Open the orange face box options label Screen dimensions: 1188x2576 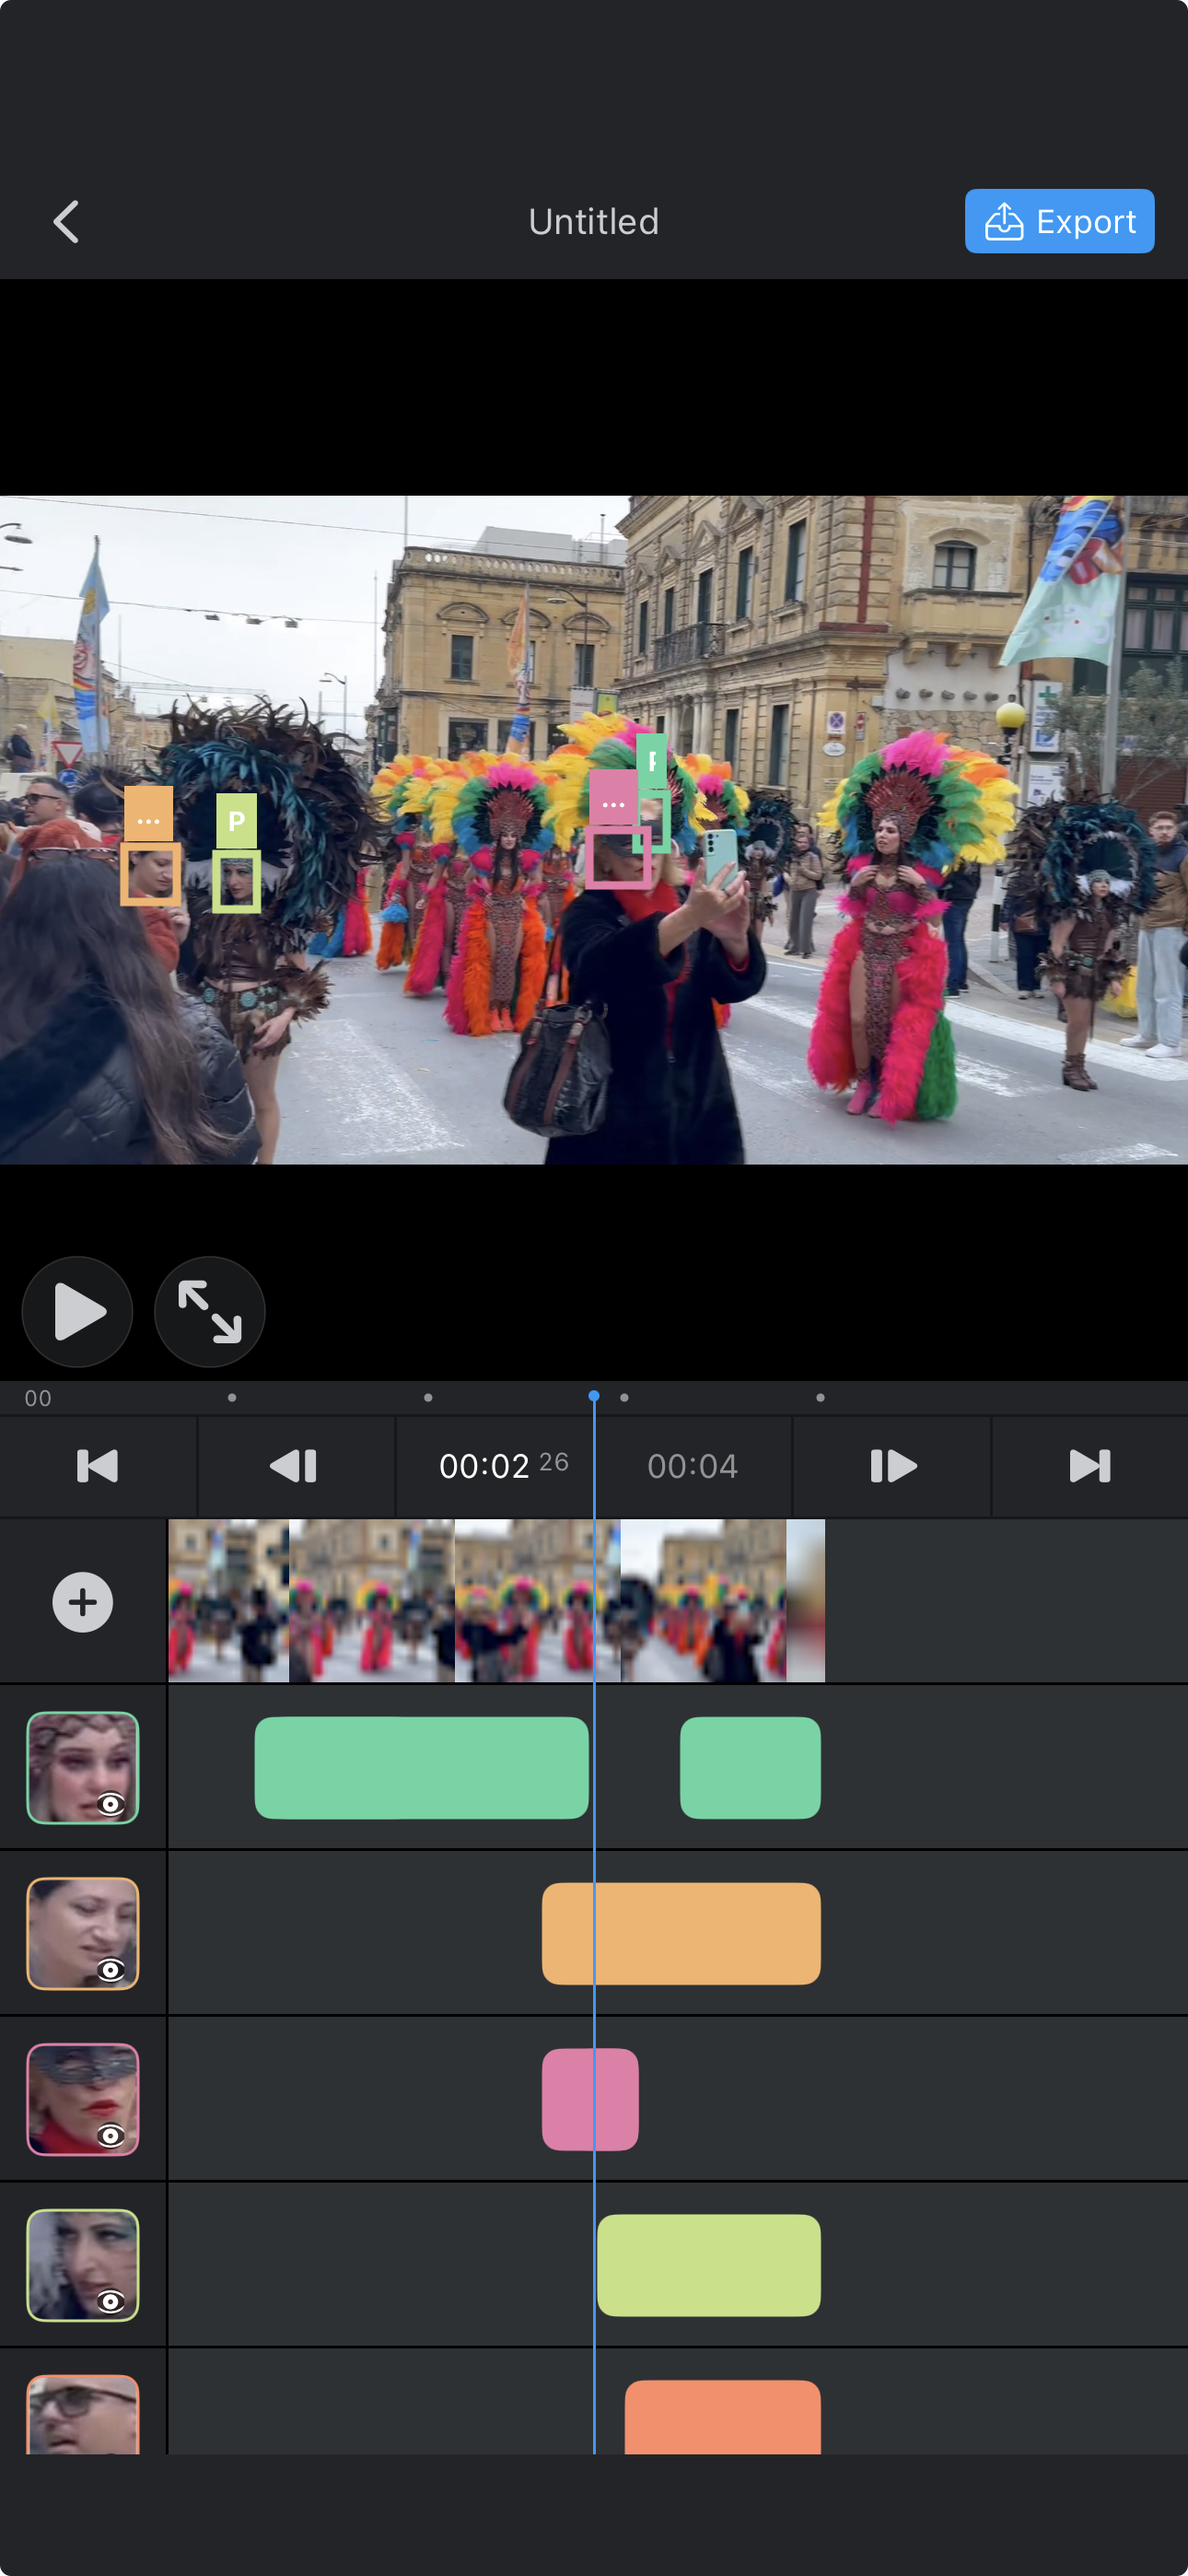tap(148, 813)
